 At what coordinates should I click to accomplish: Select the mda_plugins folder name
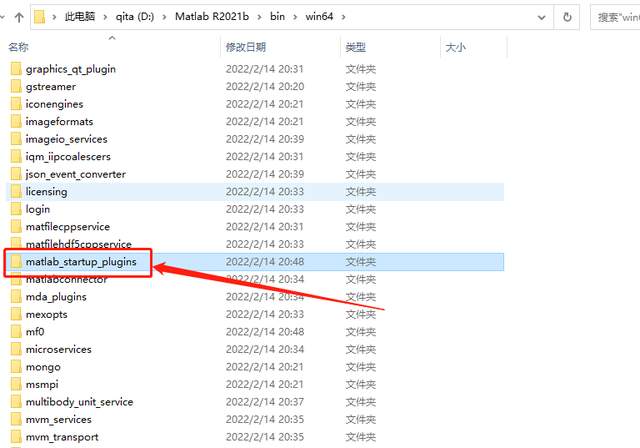(56, 297)
